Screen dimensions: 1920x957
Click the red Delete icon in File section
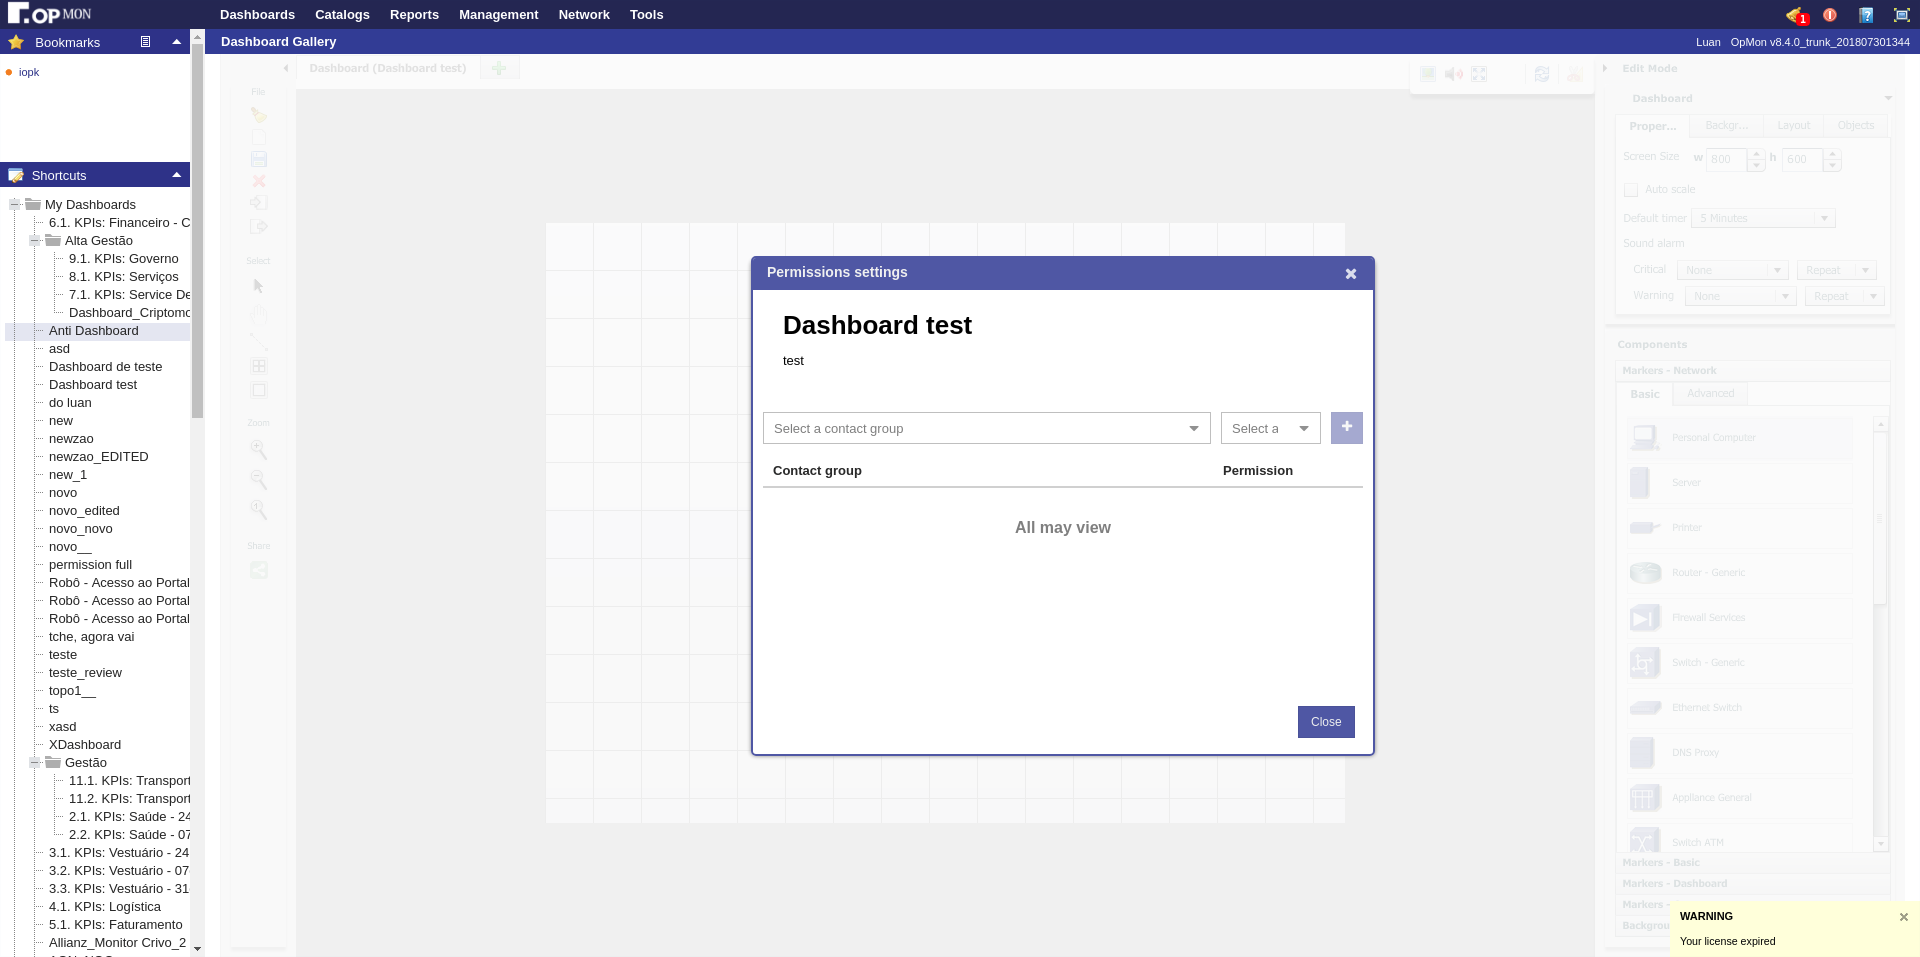[x=258, y=181]
